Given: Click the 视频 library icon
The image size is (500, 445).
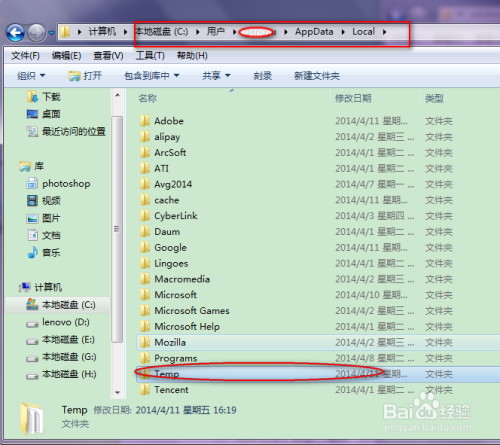Looking at the screenshot, I should click(32, 201).
